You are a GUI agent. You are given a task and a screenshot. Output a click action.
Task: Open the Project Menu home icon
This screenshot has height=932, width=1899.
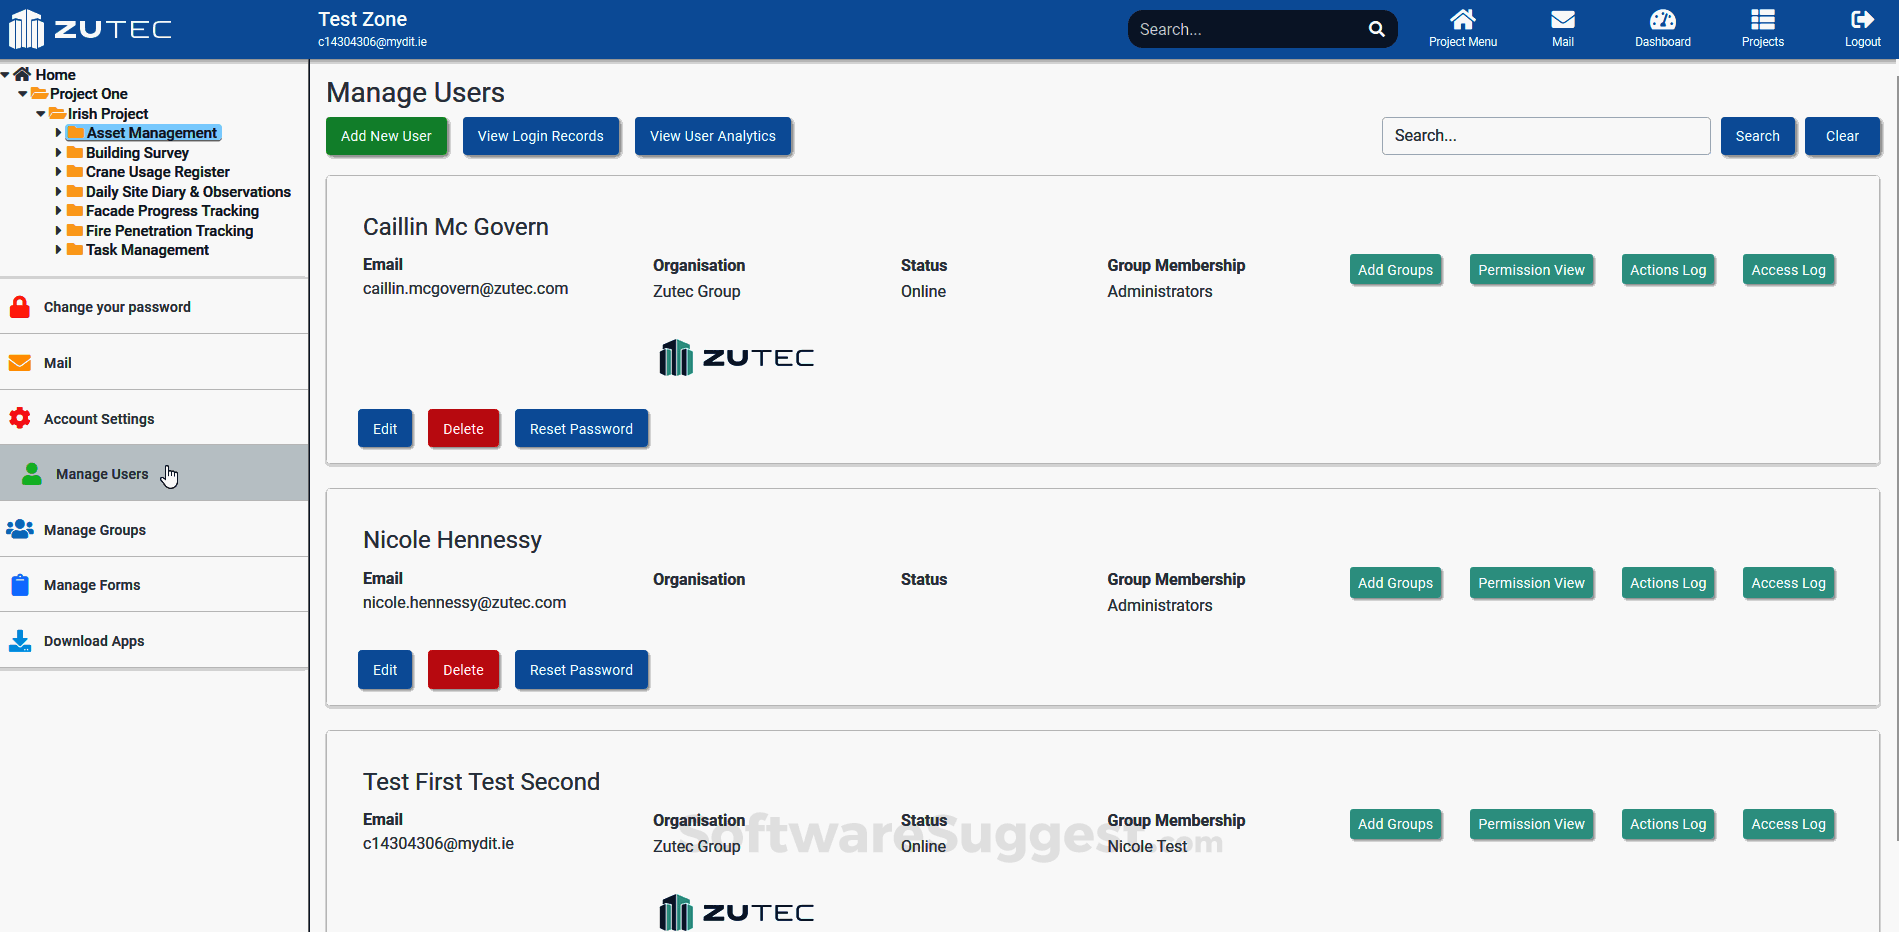[1462, 18]
